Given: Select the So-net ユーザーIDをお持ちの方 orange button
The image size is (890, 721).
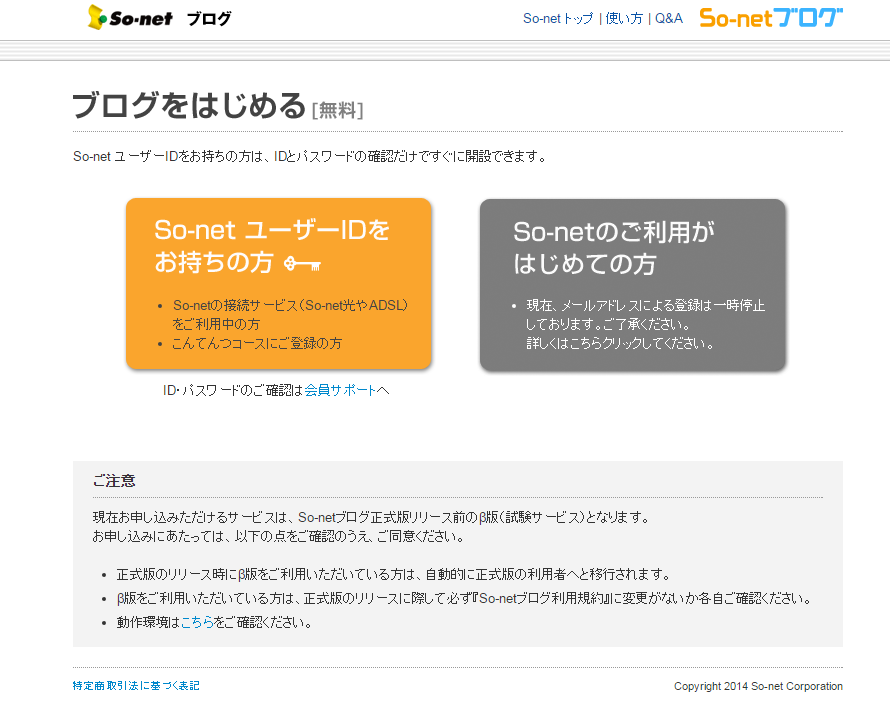Looking at the screenshot, I should pyautogui.click(x=279, y=283).
